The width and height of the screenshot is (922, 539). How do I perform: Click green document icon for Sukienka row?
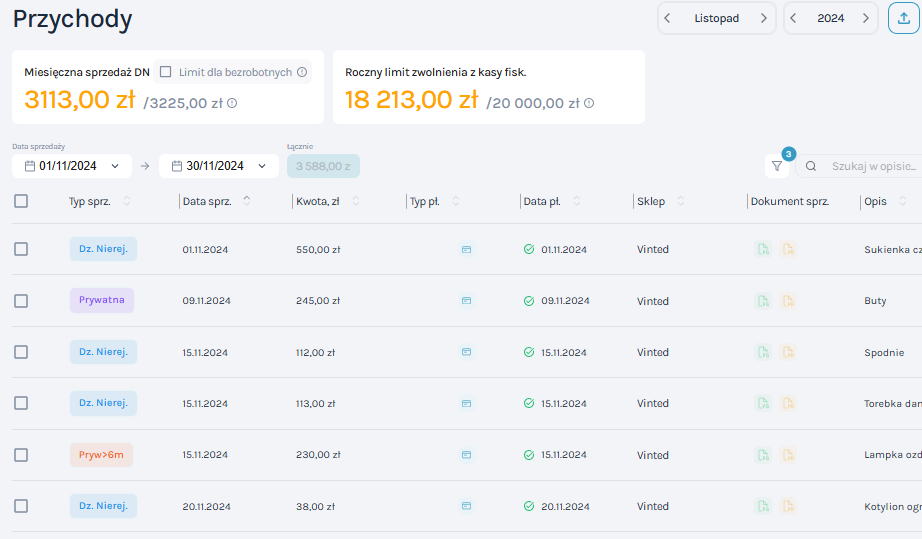coord(763,249)
